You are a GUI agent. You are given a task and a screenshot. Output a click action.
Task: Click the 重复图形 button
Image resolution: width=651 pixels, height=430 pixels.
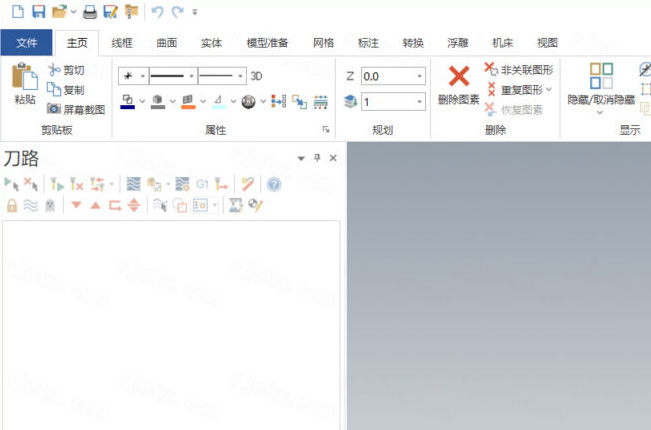tap(518, 89)
